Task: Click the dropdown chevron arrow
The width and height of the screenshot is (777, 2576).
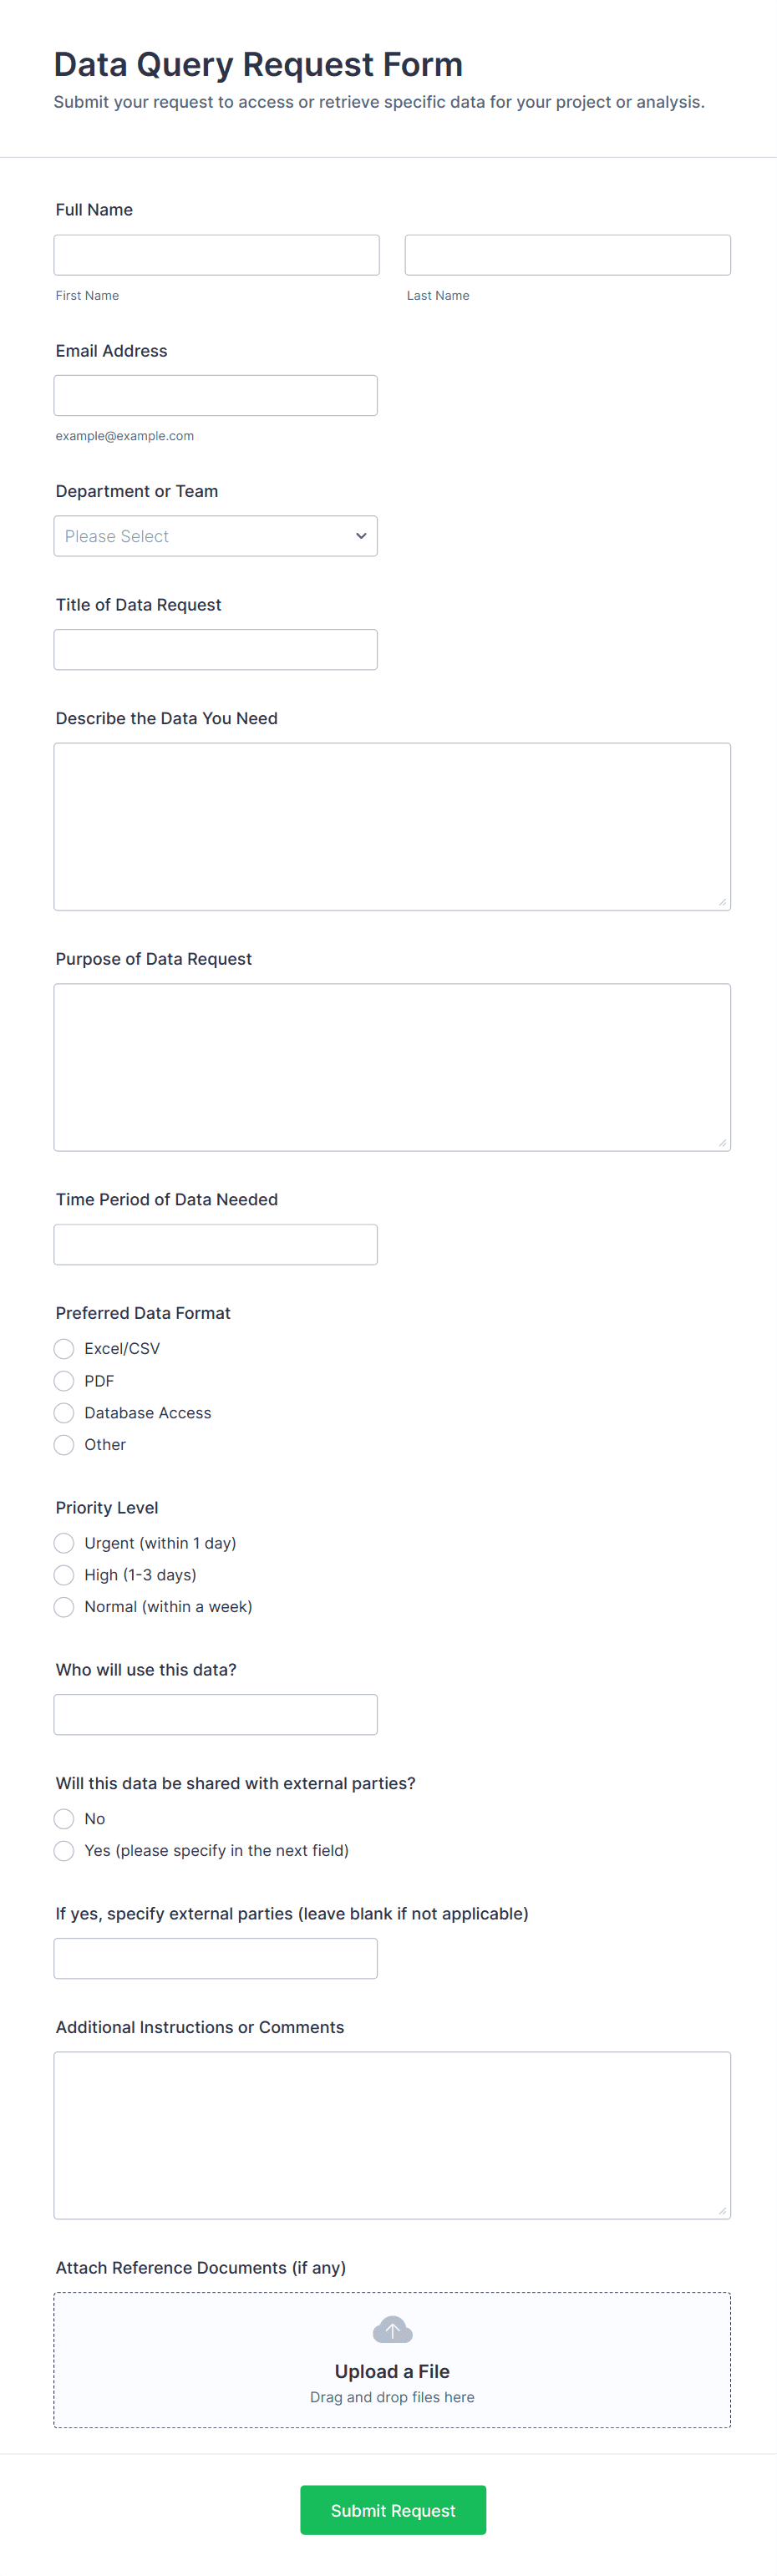Action: [361, 536]
